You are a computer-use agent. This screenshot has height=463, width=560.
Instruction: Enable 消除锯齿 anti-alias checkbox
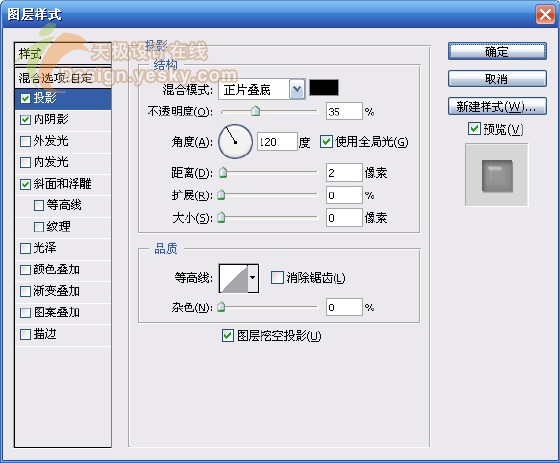tap(277, 278)
